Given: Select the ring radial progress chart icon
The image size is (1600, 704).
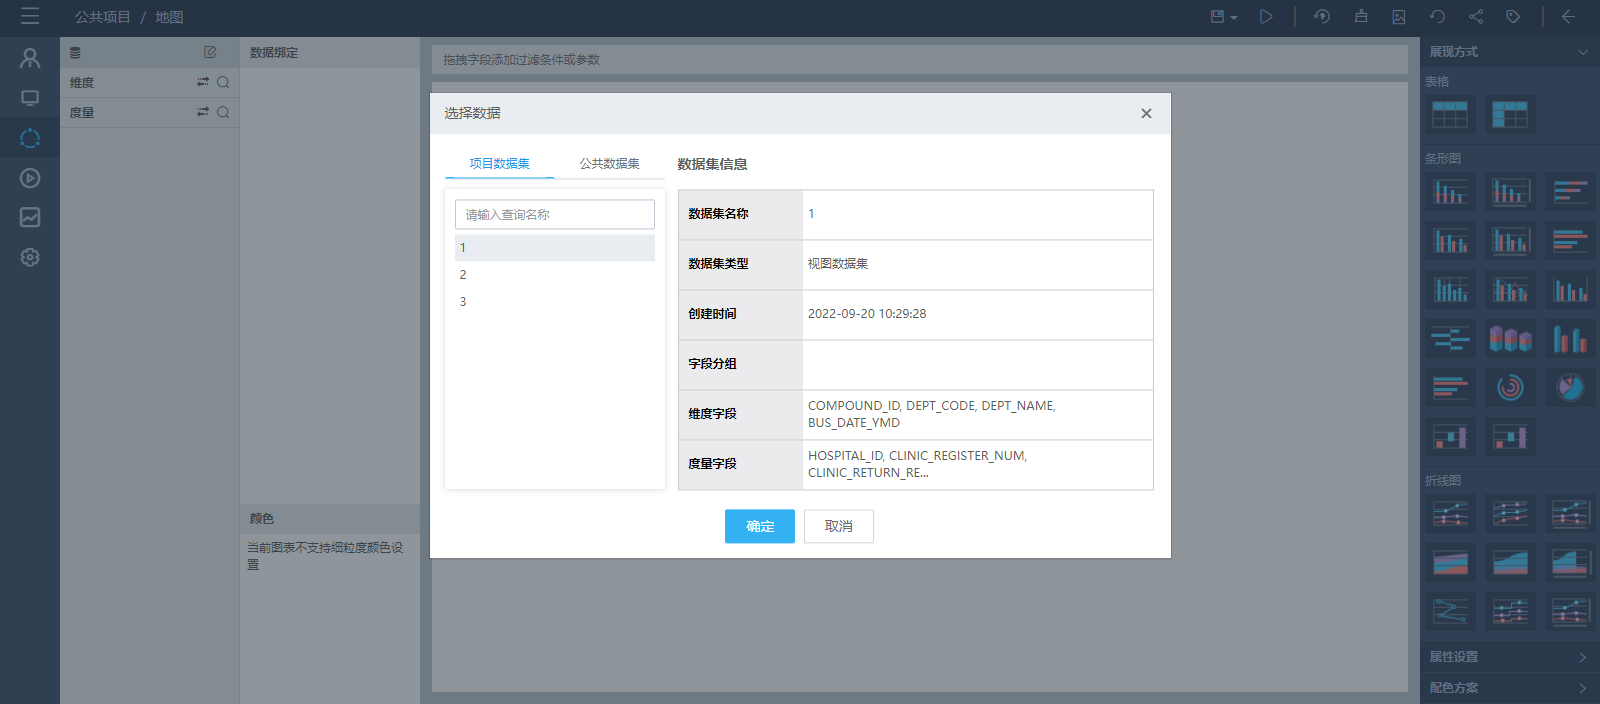Looking at the screenshot, I should [1510, 387].
